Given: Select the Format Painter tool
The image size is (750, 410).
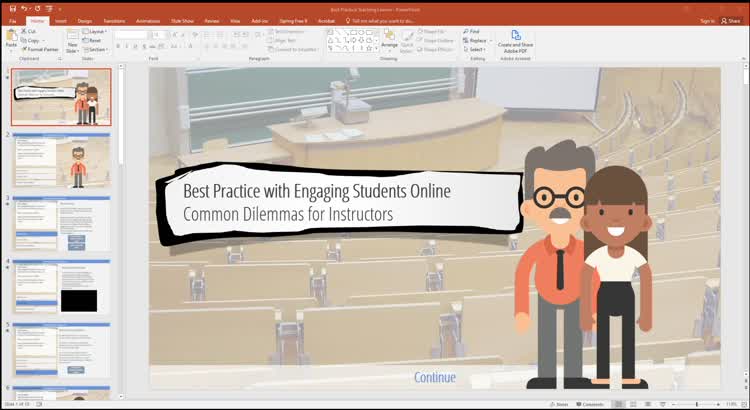Looking at the screenshot, I should (42, 49).
